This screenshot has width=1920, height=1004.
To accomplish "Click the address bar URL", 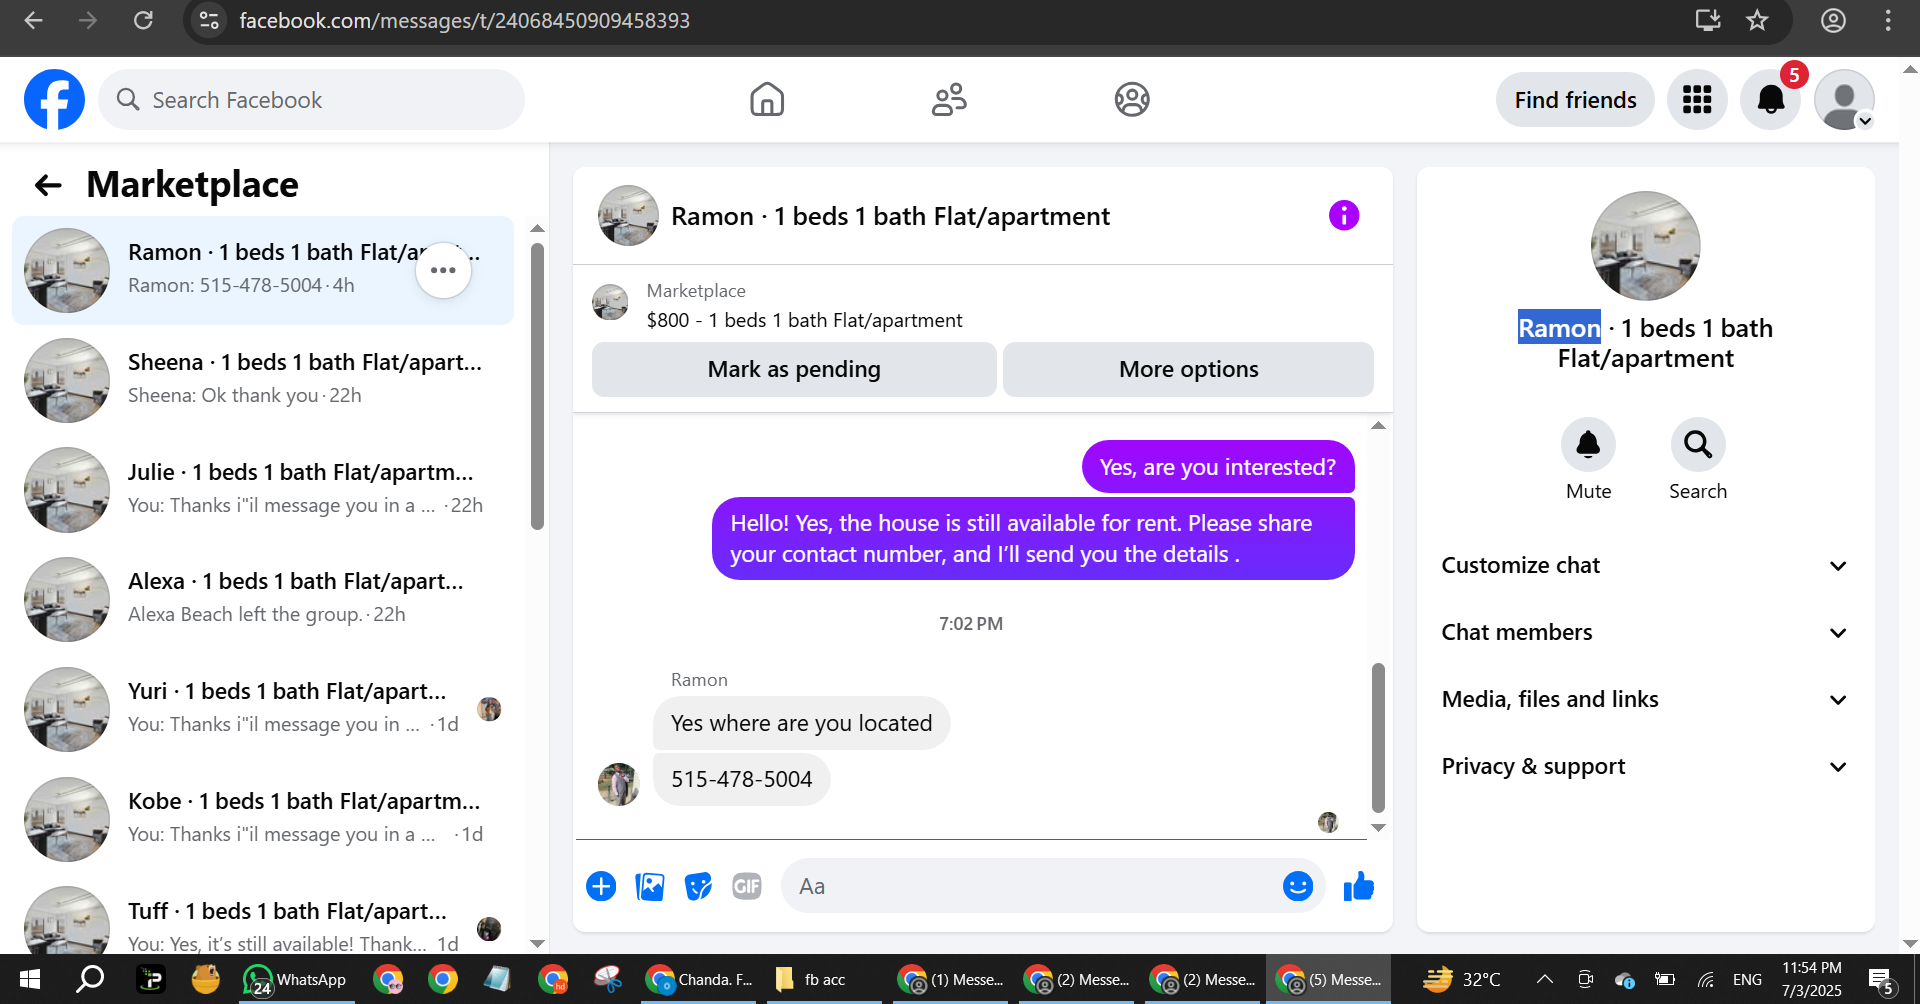I will [464, 20].
